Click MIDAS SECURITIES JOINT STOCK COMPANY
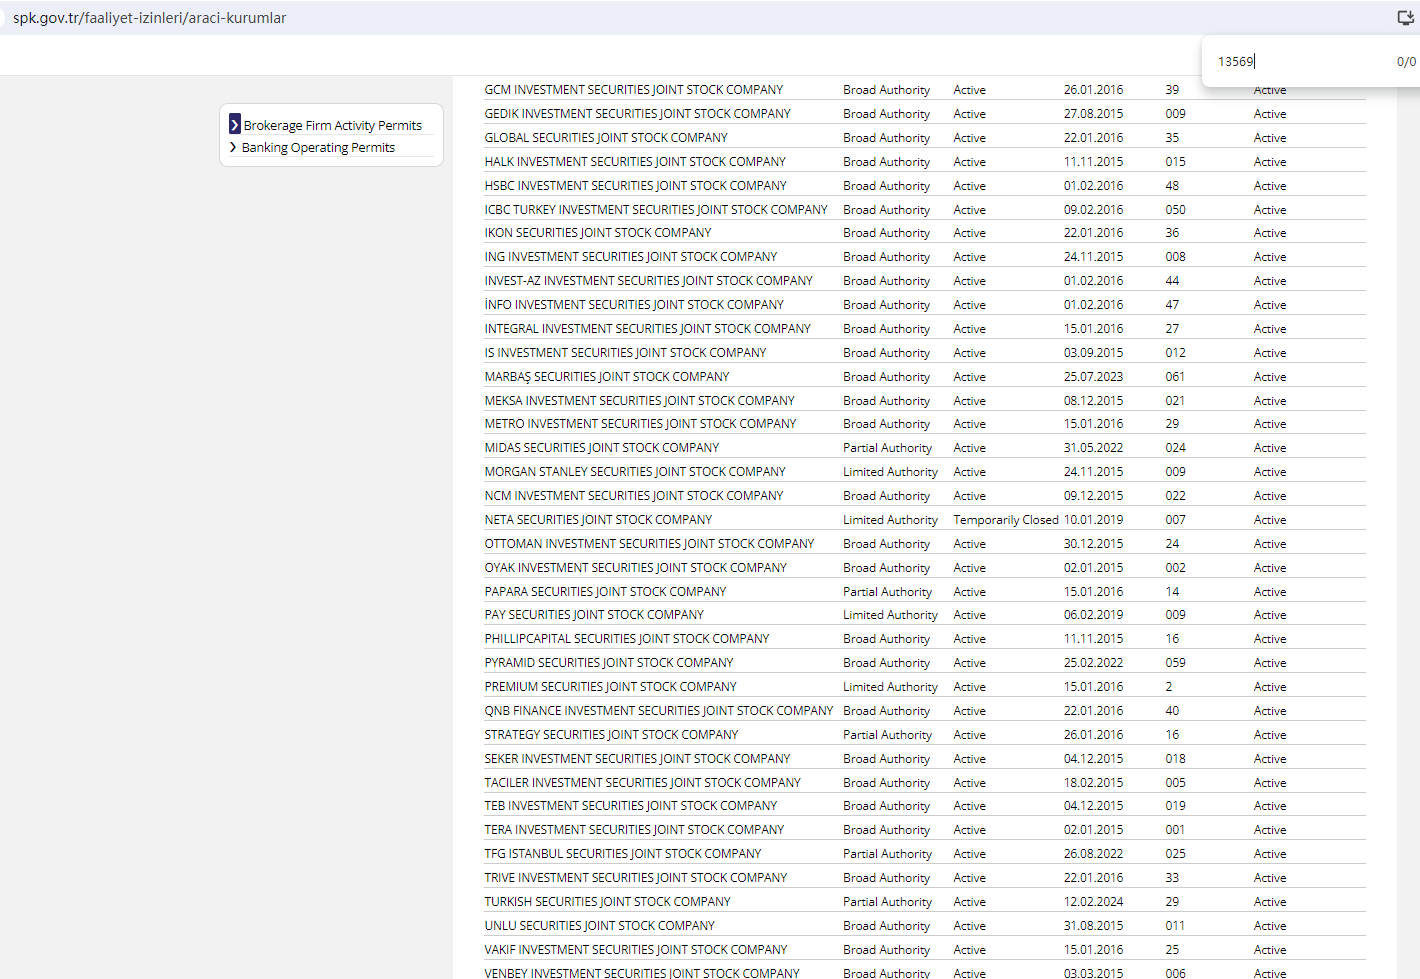Viewport: 1420px width, 979px height. click(602, 448)
